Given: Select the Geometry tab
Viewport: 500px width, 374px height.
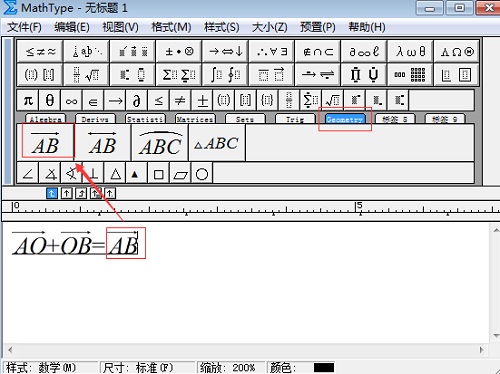Looking at the screenshot, I should tap(345, 119).
